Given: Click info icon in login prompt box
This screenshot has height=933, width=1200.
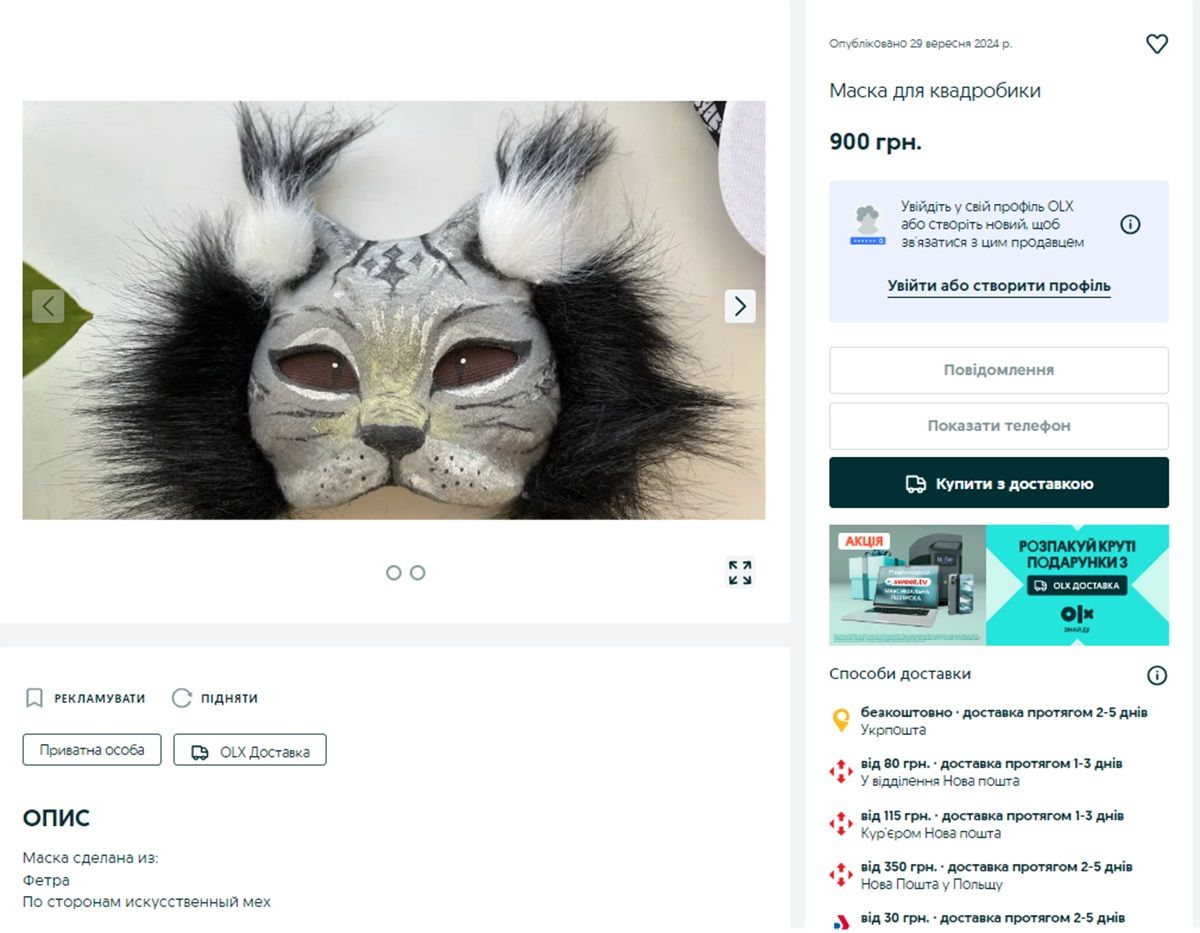Looking at the screenshot, I should point(1130,224).
